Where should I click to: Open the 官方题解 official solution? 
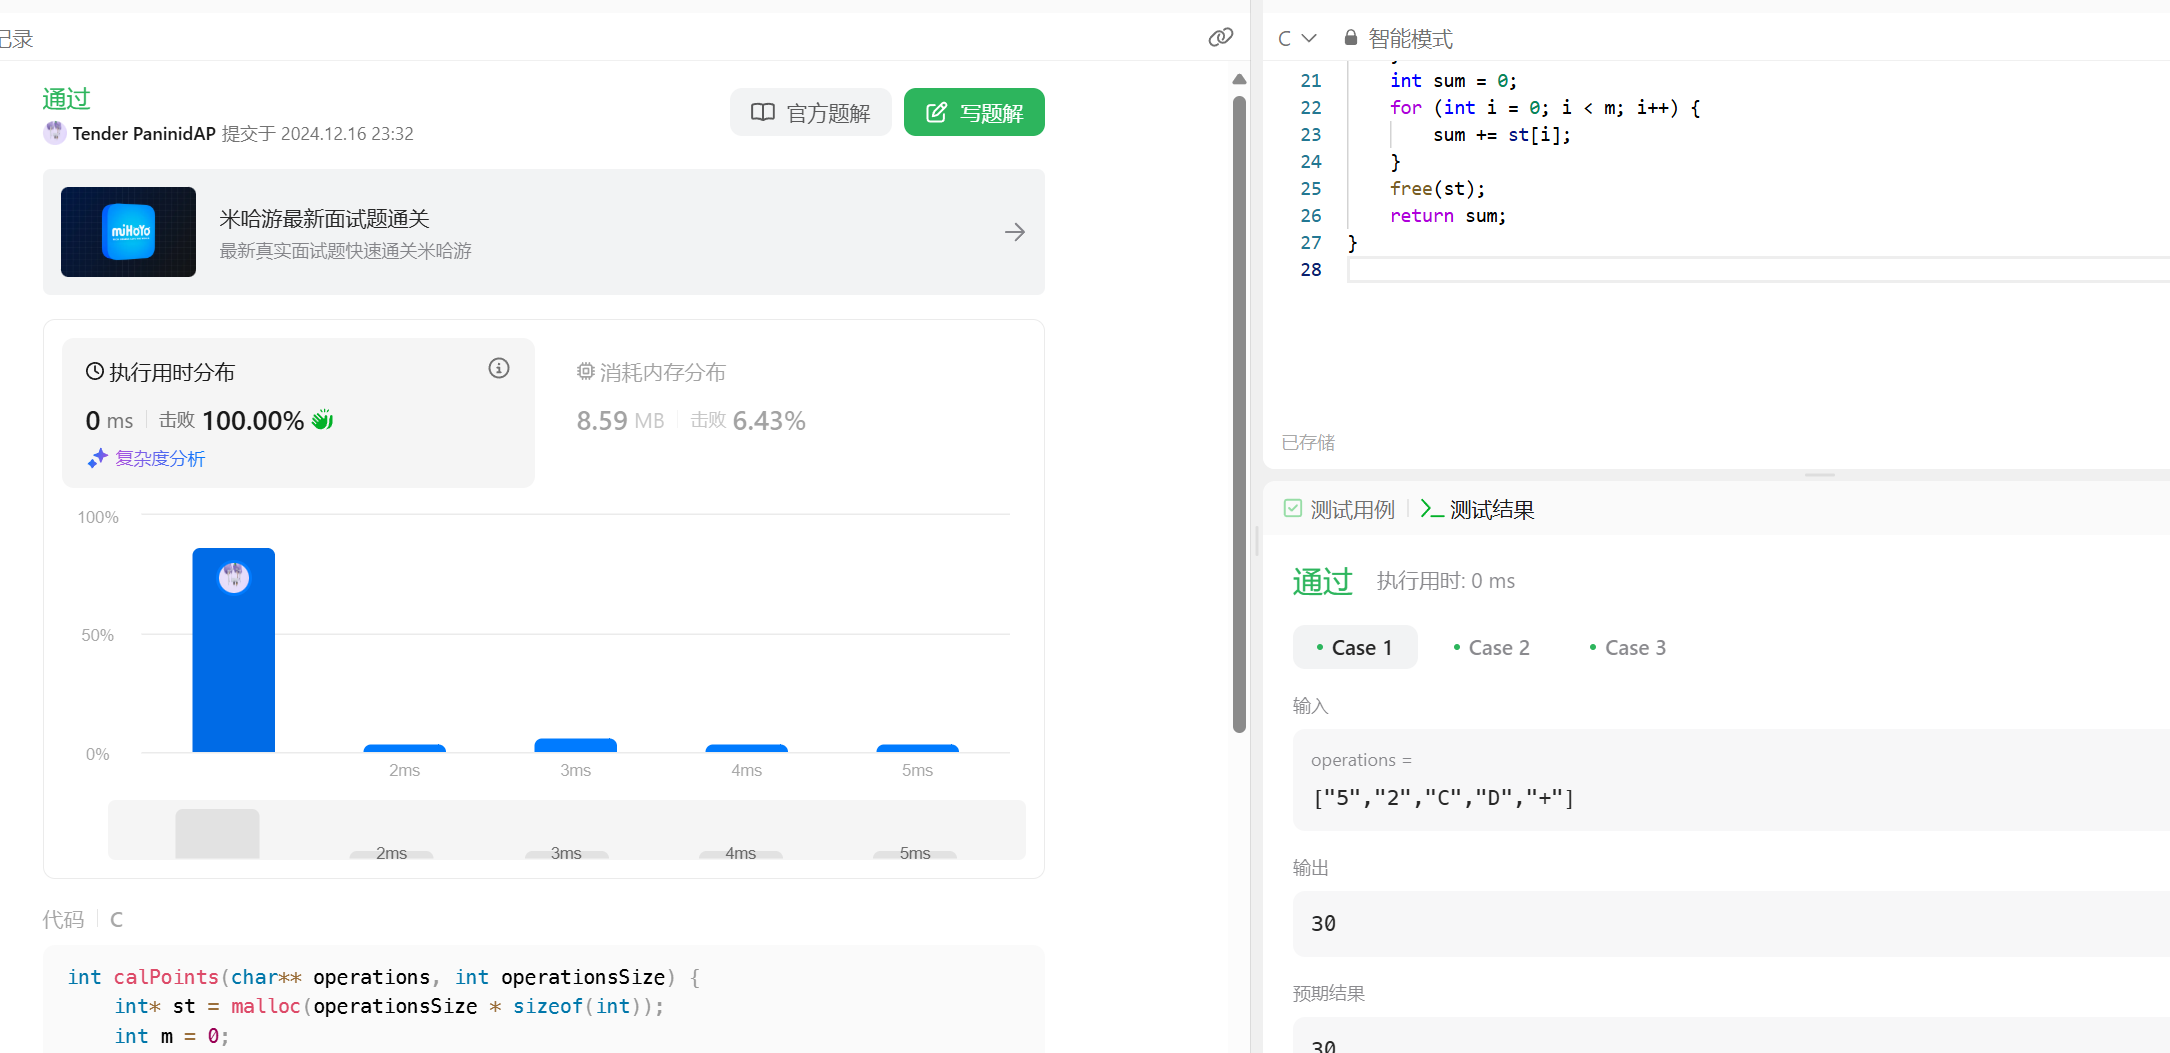pyautogui.click(x=810, y=113)
